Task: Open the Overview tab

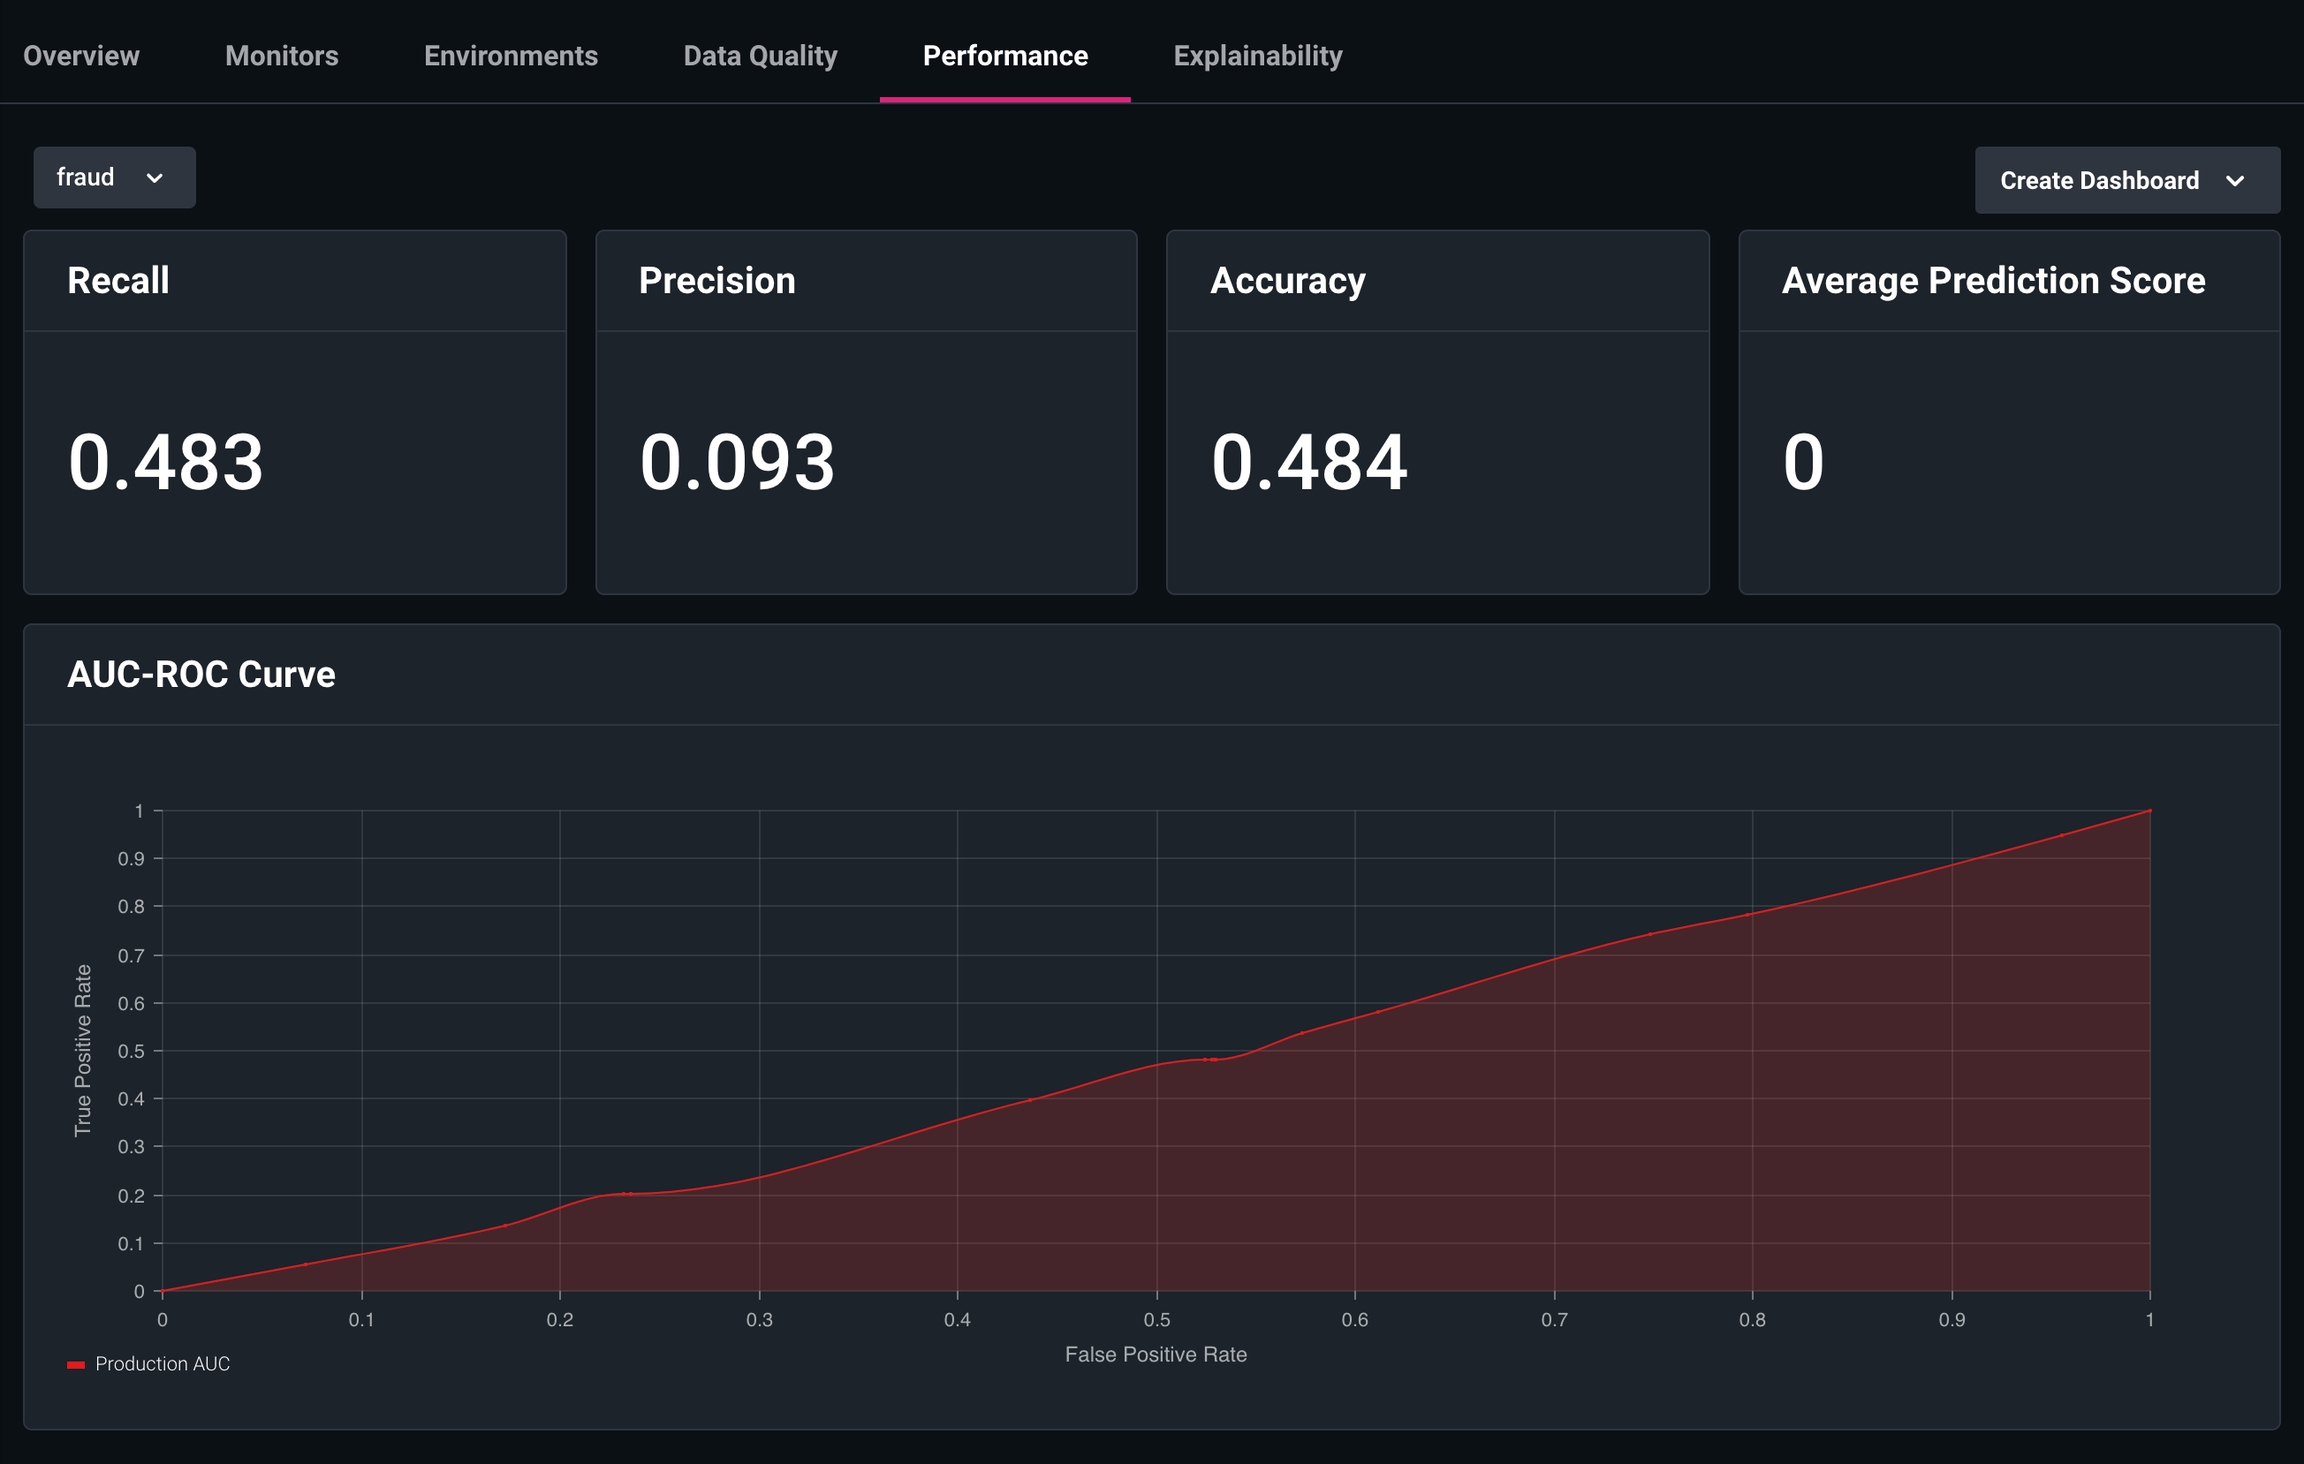Action: [81, 55]
